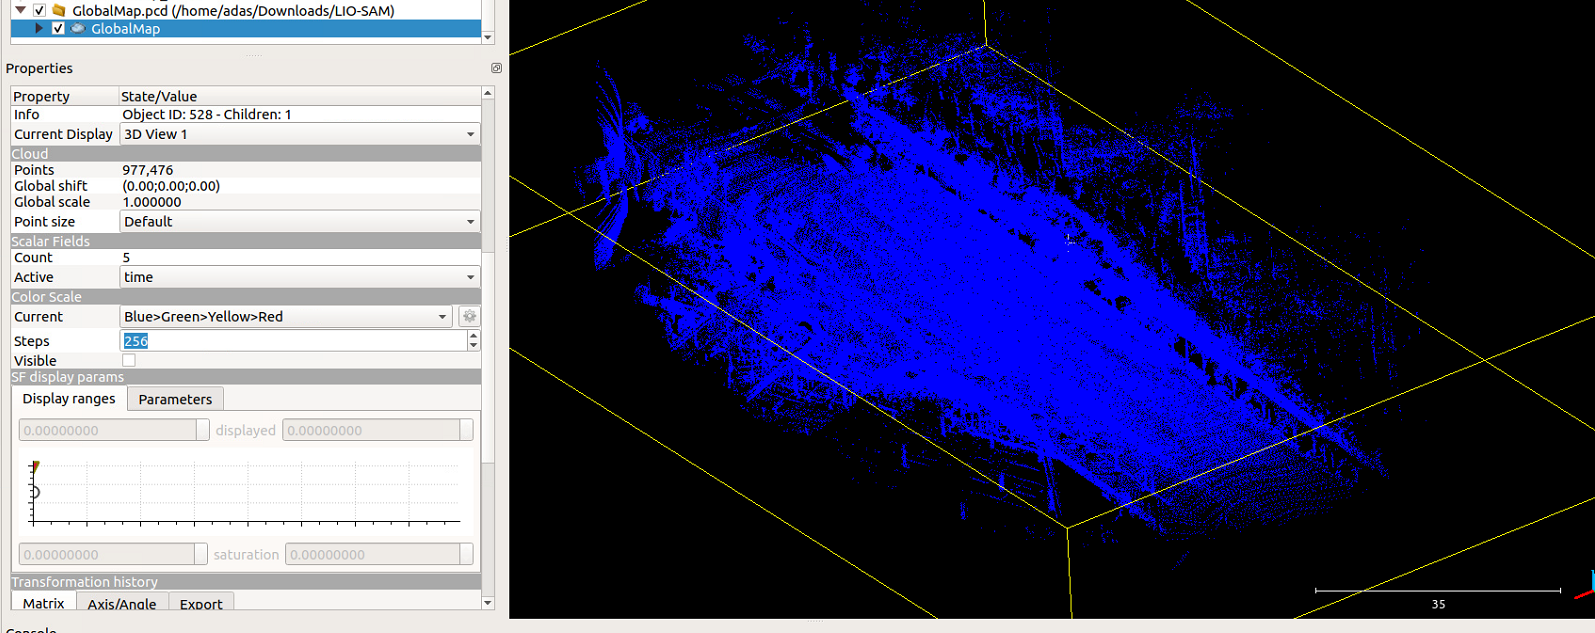Switch to the Axis/Angle tab

[122, 603]
